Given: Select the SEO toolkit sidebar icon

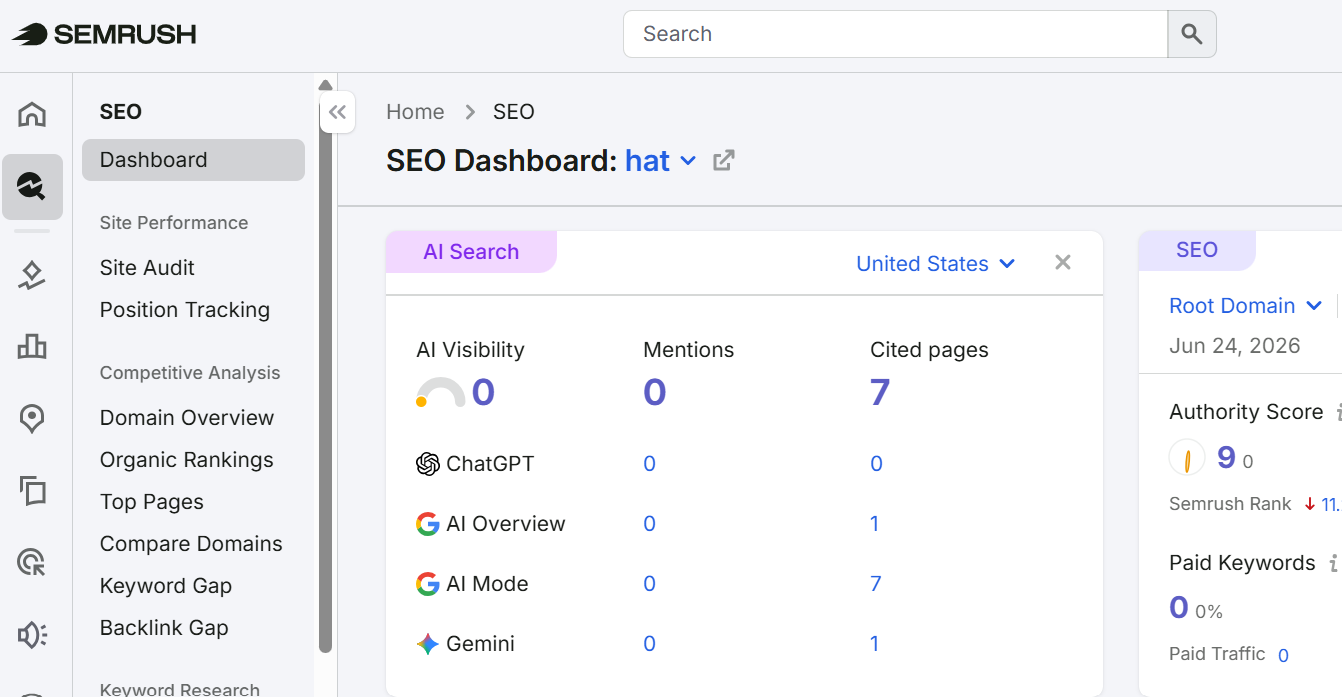Looking at the screenshot, I should [x=32, y=187].
